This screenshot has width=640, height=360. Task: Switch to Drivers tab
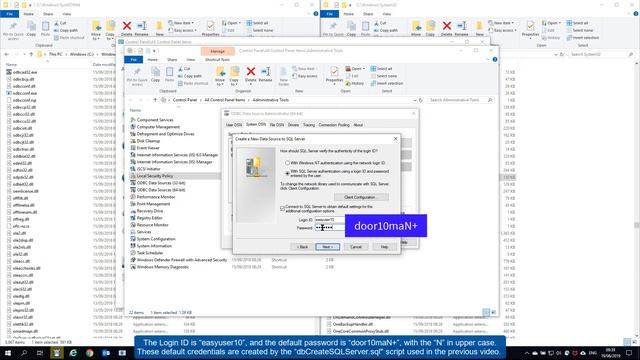coord(293,125)
